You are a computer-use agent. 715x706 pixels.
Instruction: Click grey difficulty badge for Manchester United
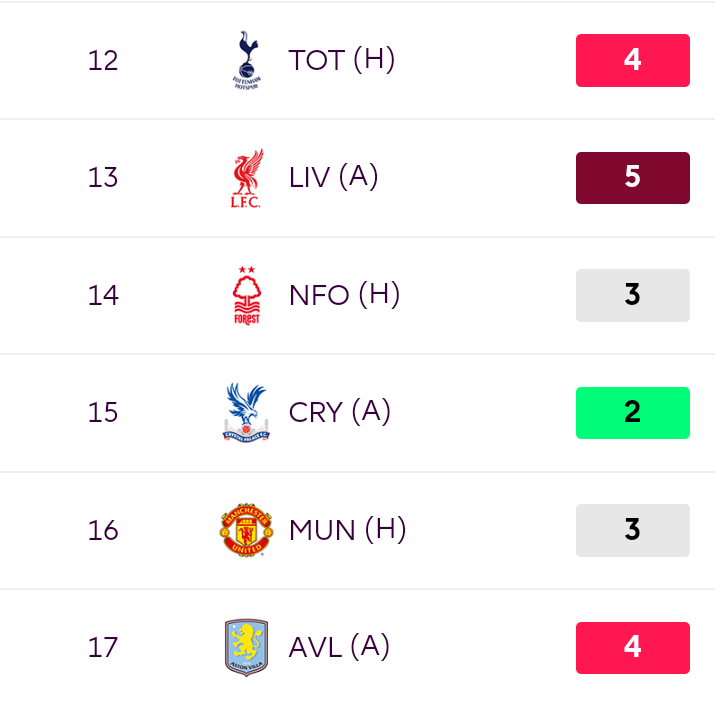[x=632, y=530]
